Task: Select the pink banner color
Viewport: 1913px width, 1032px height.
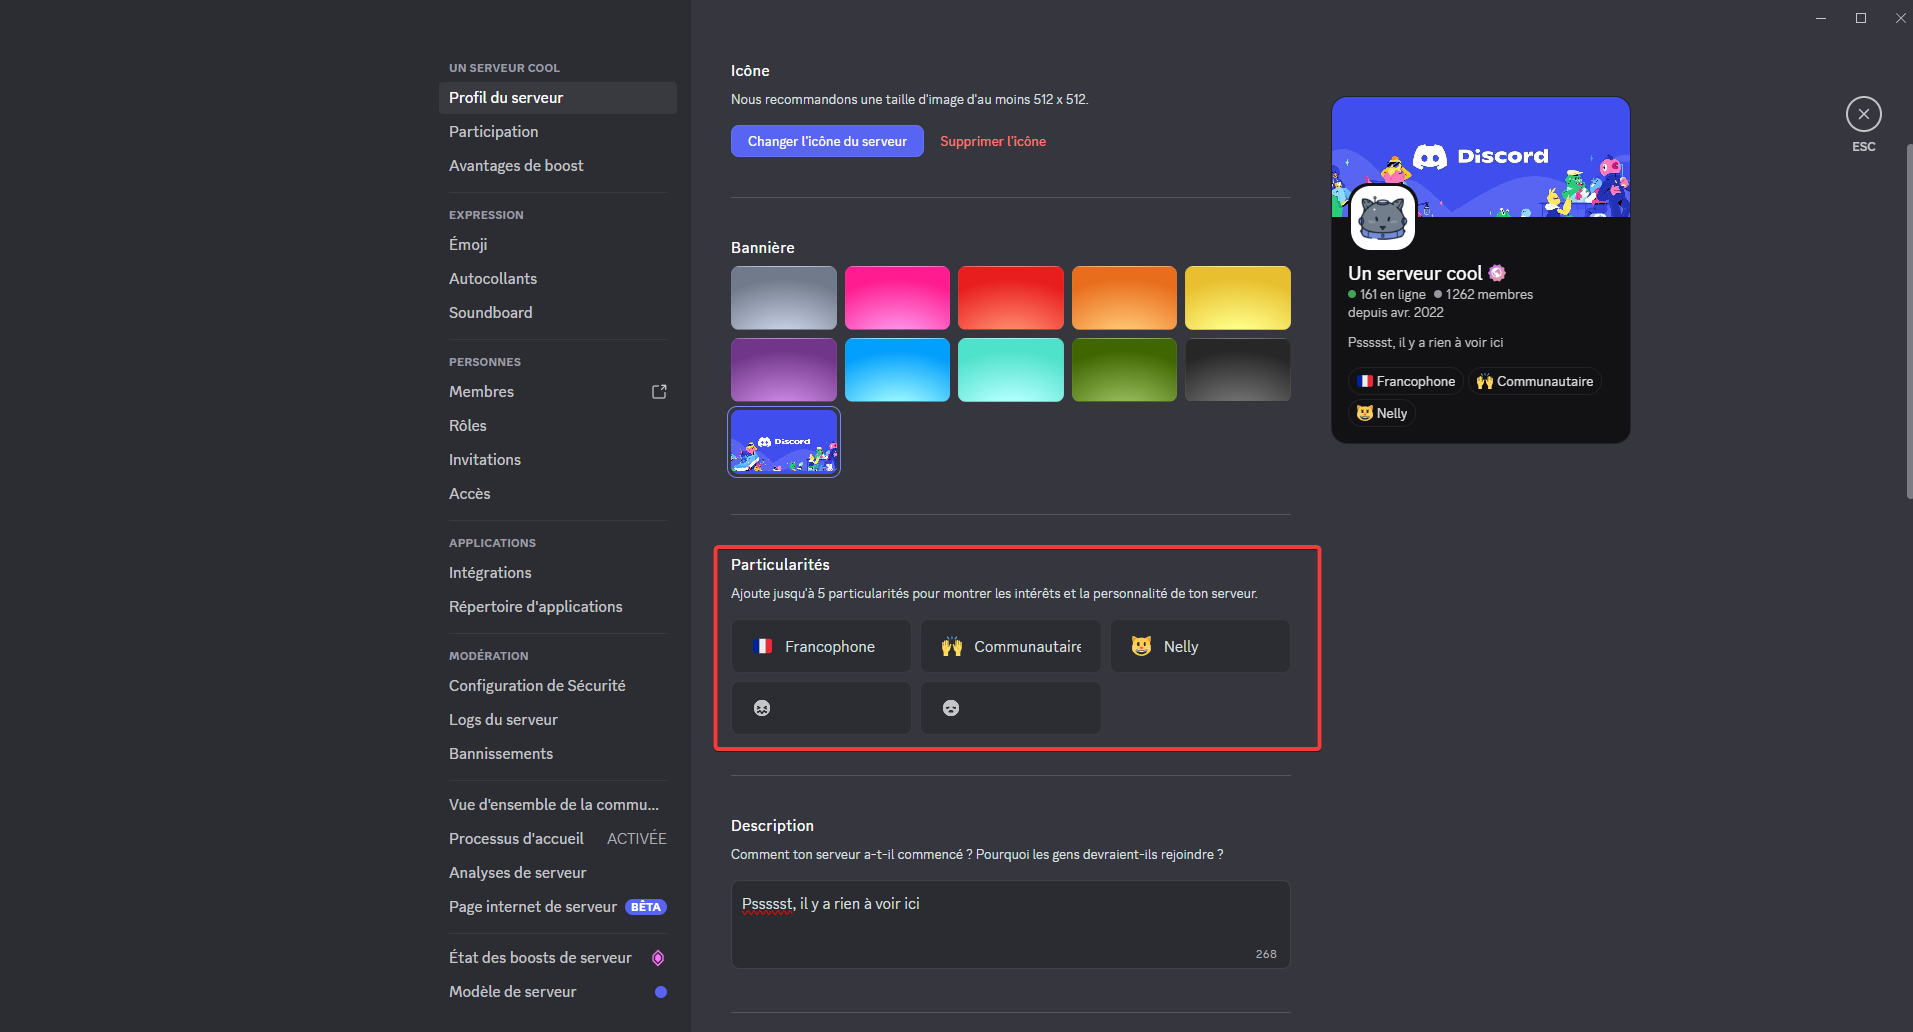Action: [x=897, y=298]
